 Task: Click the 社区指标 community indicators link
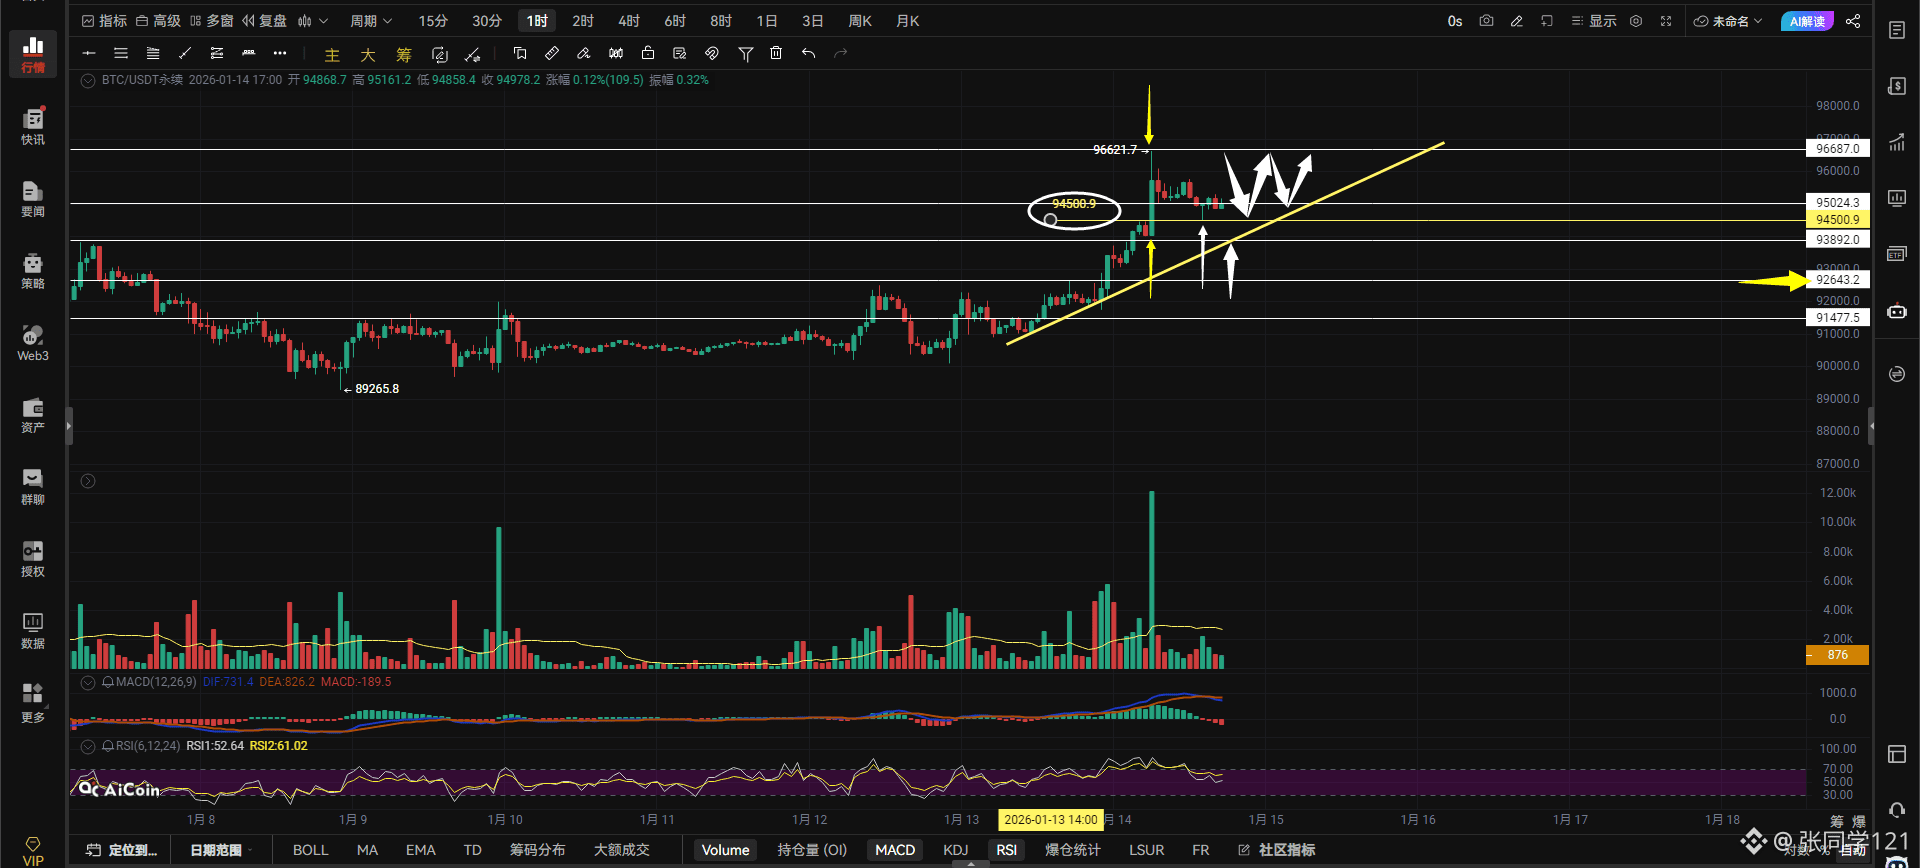[1277, 850]
